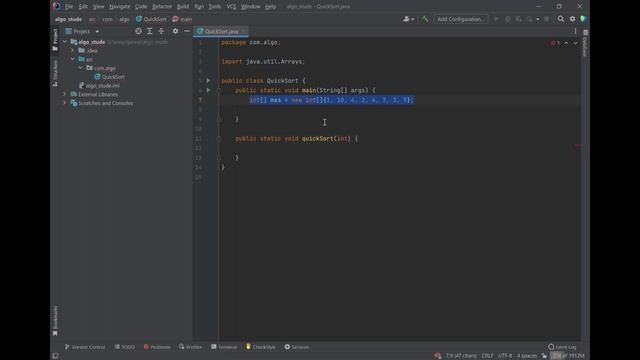Click the lock read-only icon in status bar
The width and height of the screenshot is (640, 360).
point(544,356)
